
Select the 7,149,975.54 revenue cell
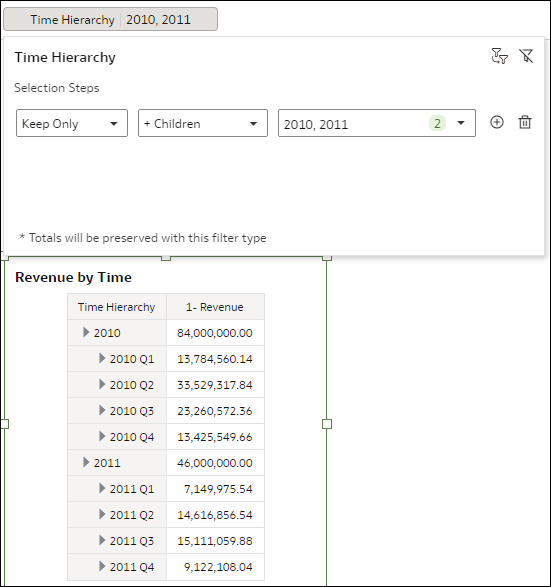(x=215, y=489)
